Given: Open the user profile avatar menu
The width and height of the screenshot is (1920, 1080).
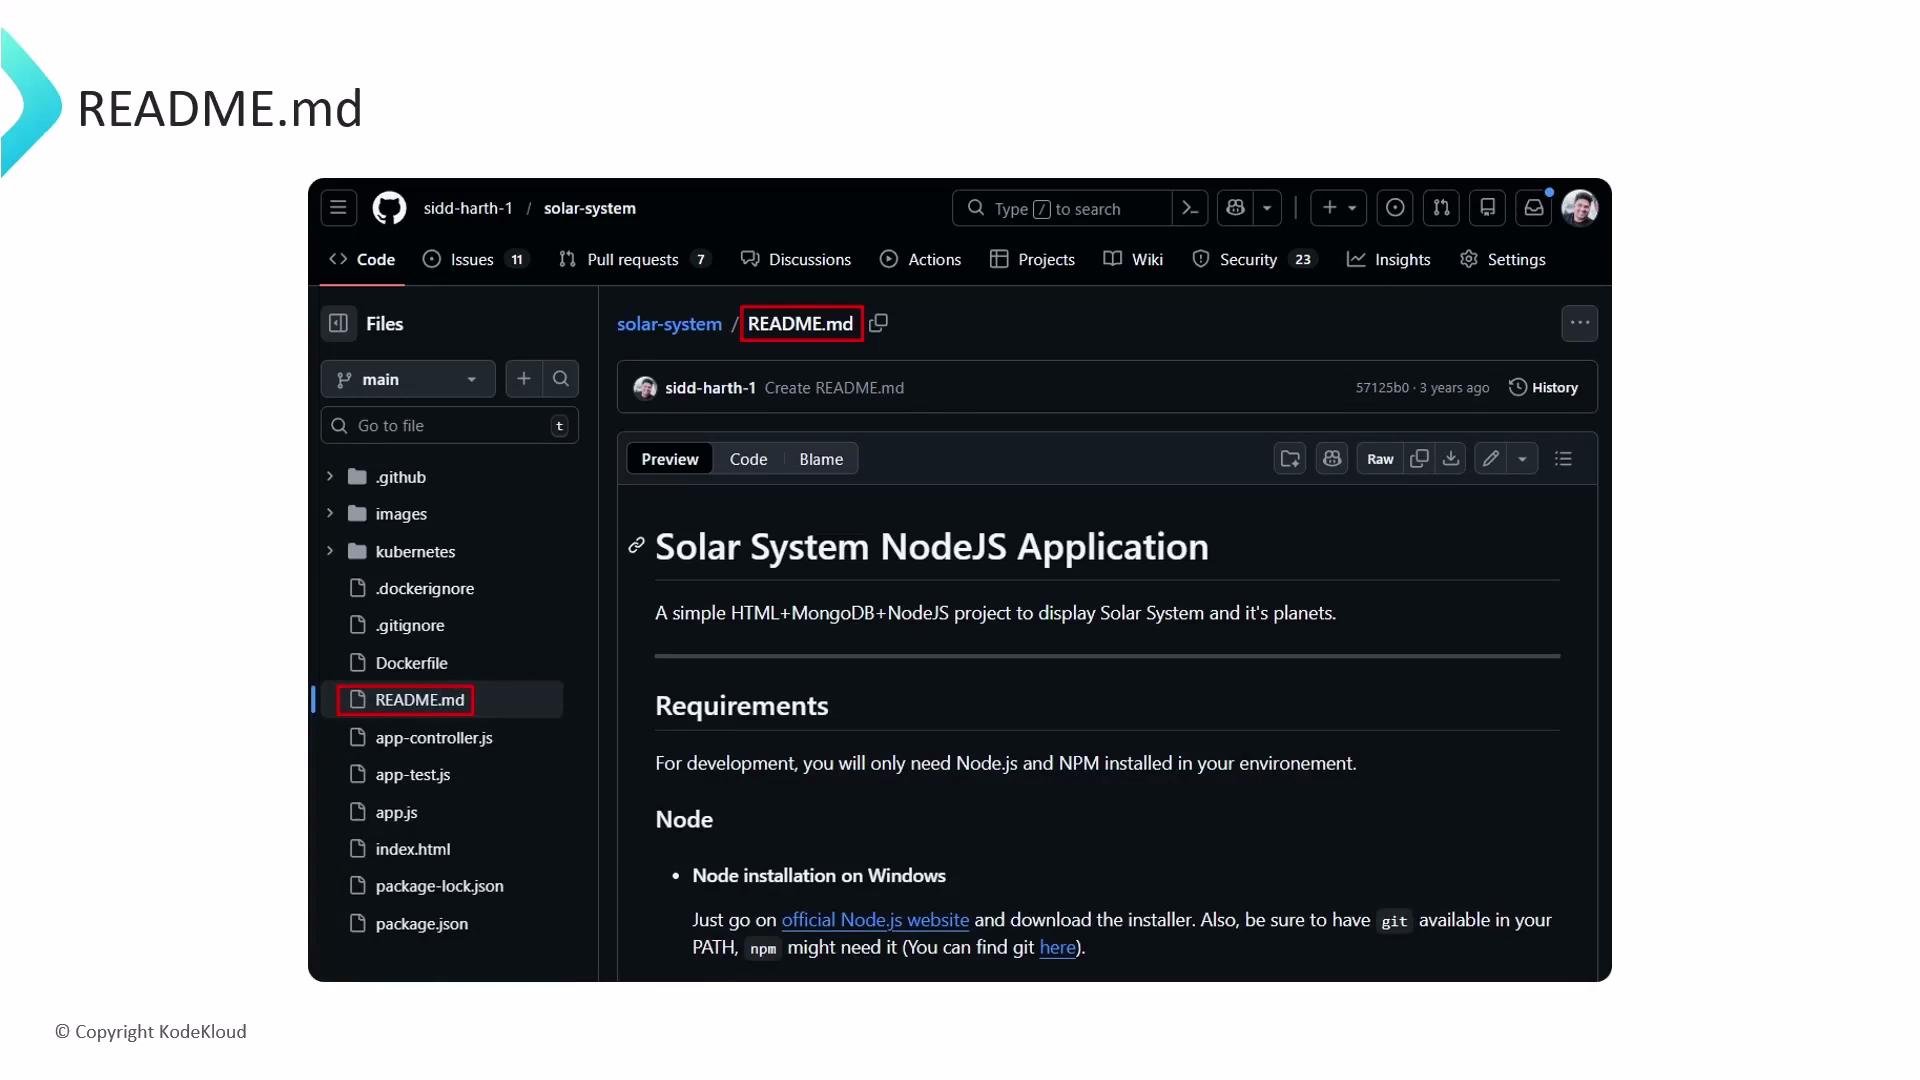Looking at the screenshot, I should (x=1580, y=208).
